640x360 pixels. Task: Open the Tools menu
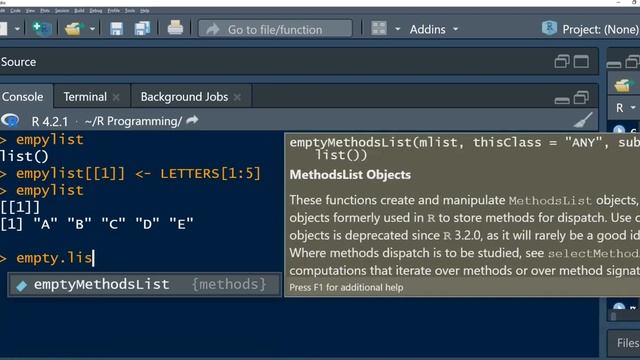130,11
